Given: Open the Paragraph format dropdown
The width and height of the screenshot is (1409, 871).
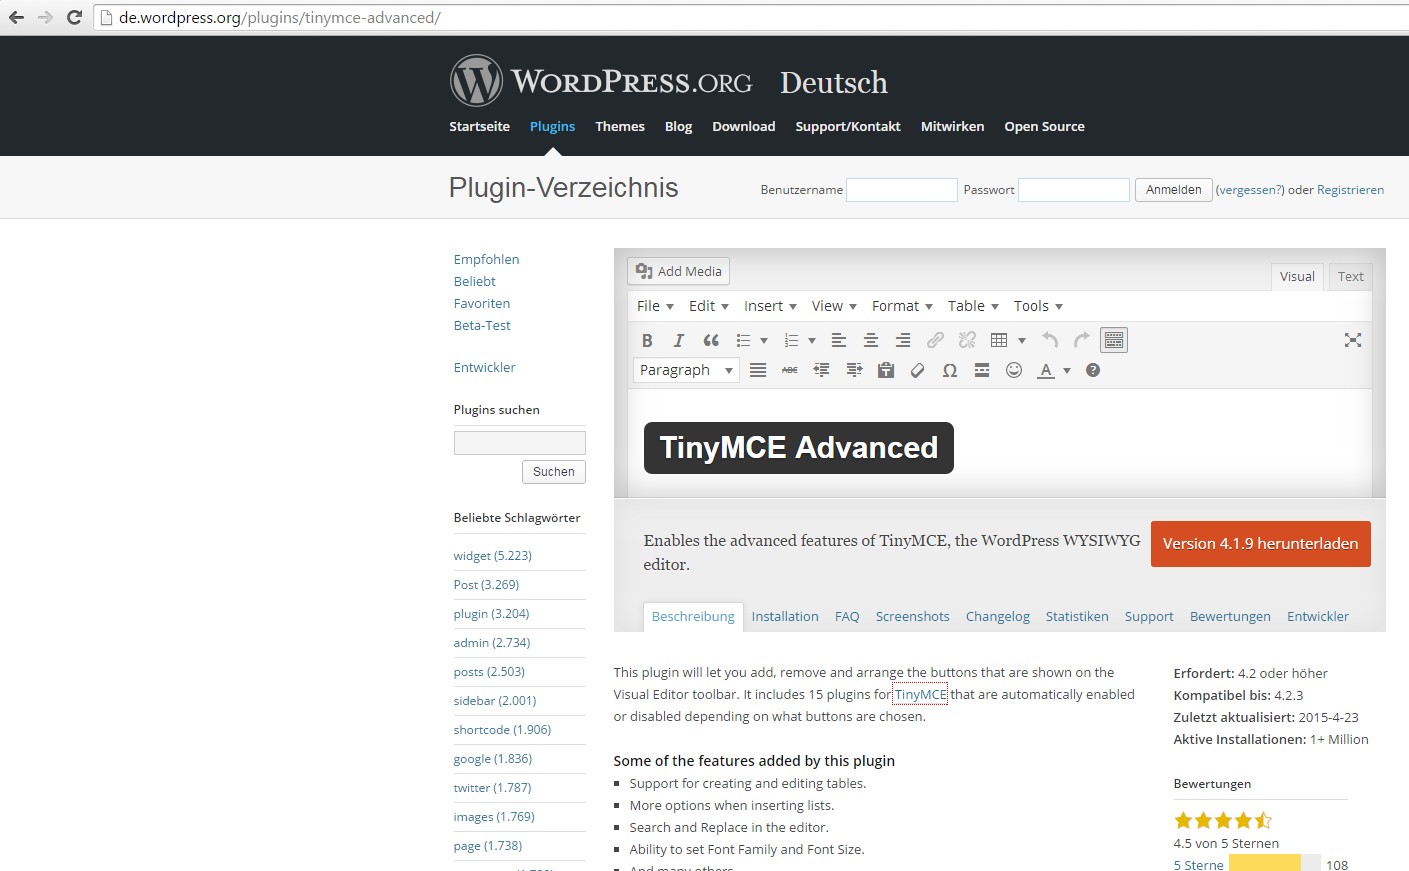Looking at the screenshot, I should pyautogui.click(x=686, y=370).
